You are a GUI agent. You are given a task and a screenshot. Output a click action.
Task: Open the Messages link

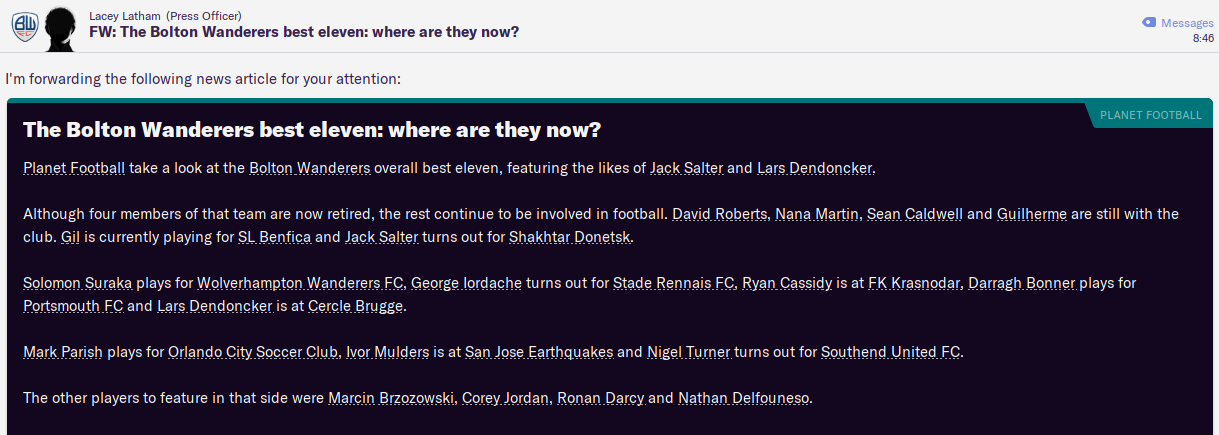point(1187,22)
